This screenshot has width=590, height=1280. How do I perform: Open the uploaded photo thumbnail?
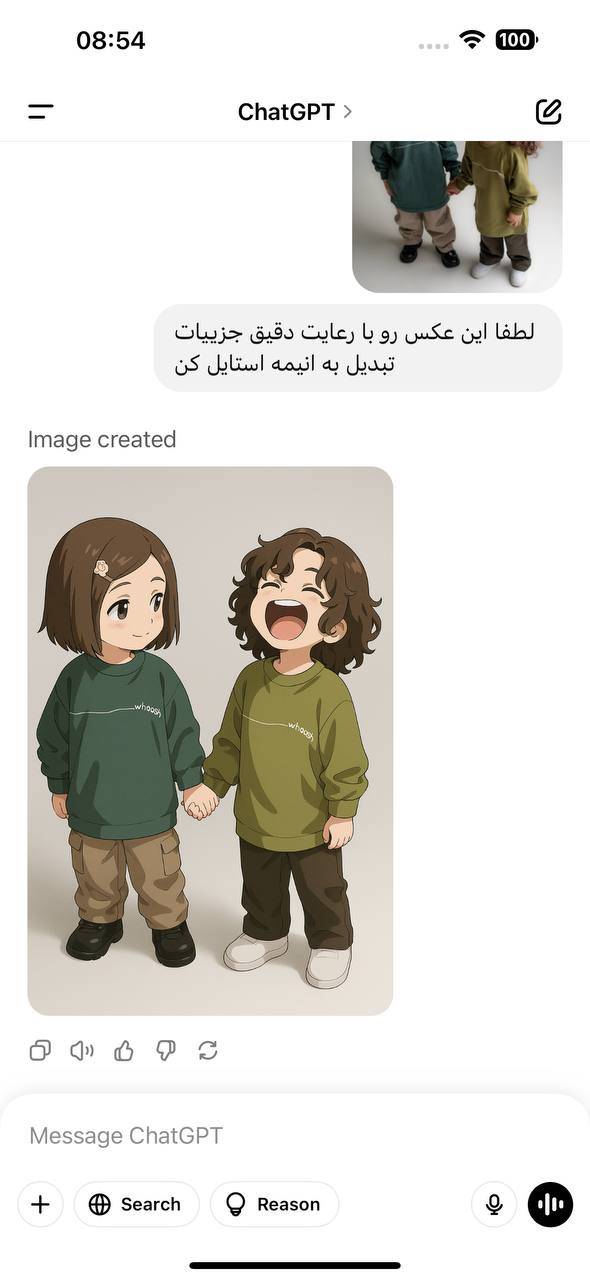[457, 217]
